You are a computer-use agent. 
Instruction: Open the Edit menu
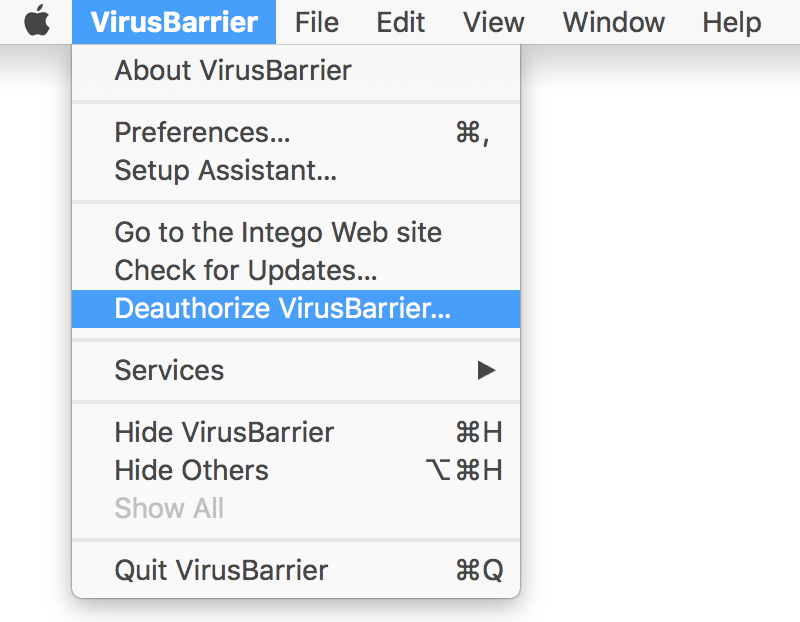coord(401,22)
